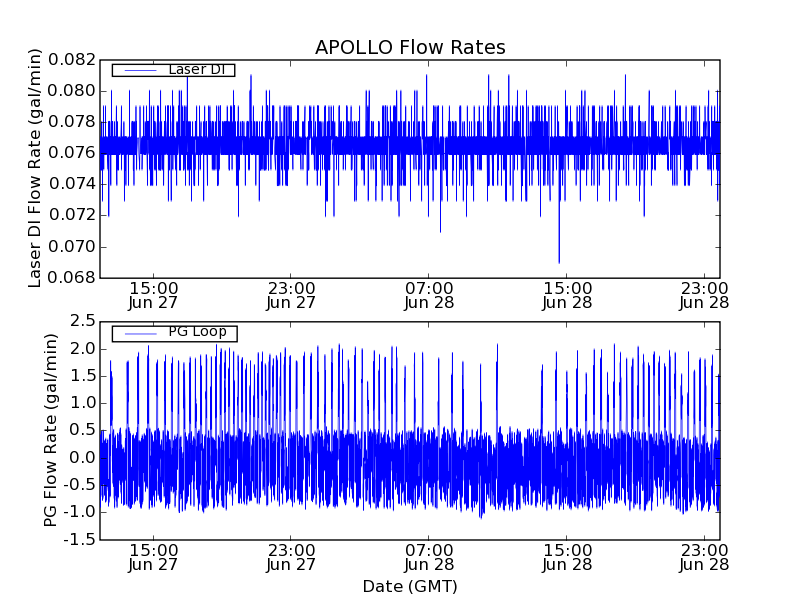The width and height of the screenshot is (800, 600).
Task: Click the "PG Loop" legend label
Action: (197, 332)
